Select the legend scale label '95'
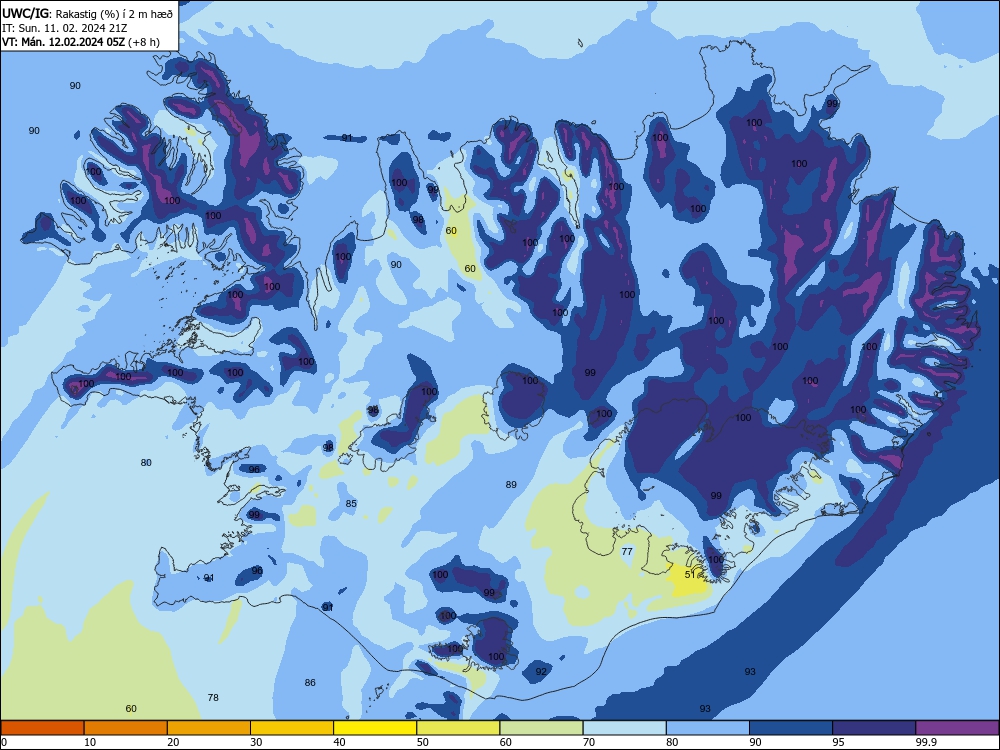The width and height of the screenshot is (1000, 750). 839,742
